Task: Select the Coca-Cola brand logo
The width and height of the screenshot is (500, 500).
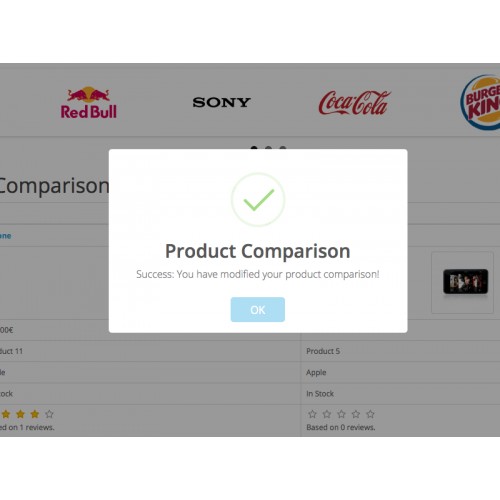Action: pyautogui.click(x=354, y=103)
